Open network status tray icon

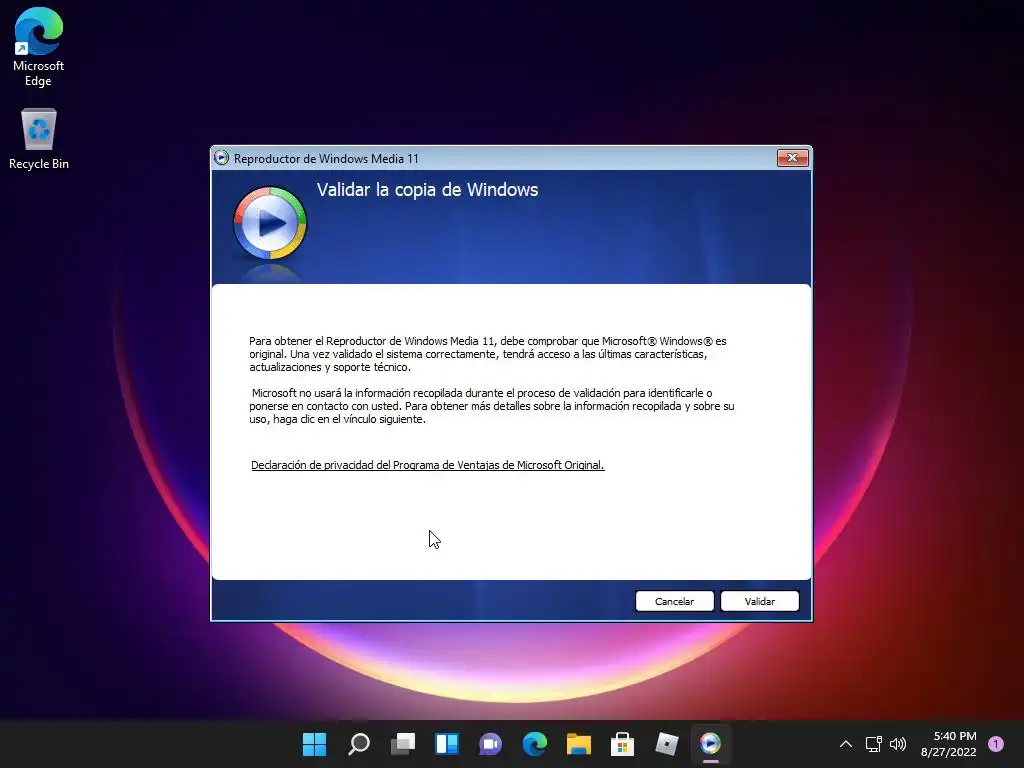point(873,744)
